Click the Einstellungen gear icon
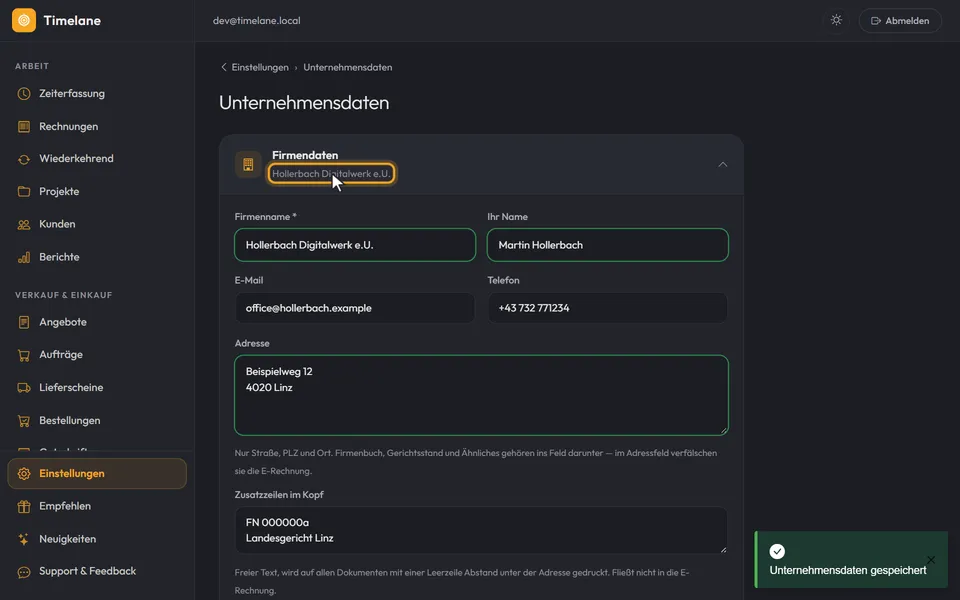Viewport: 960px width, 600px height. [24, 474]
